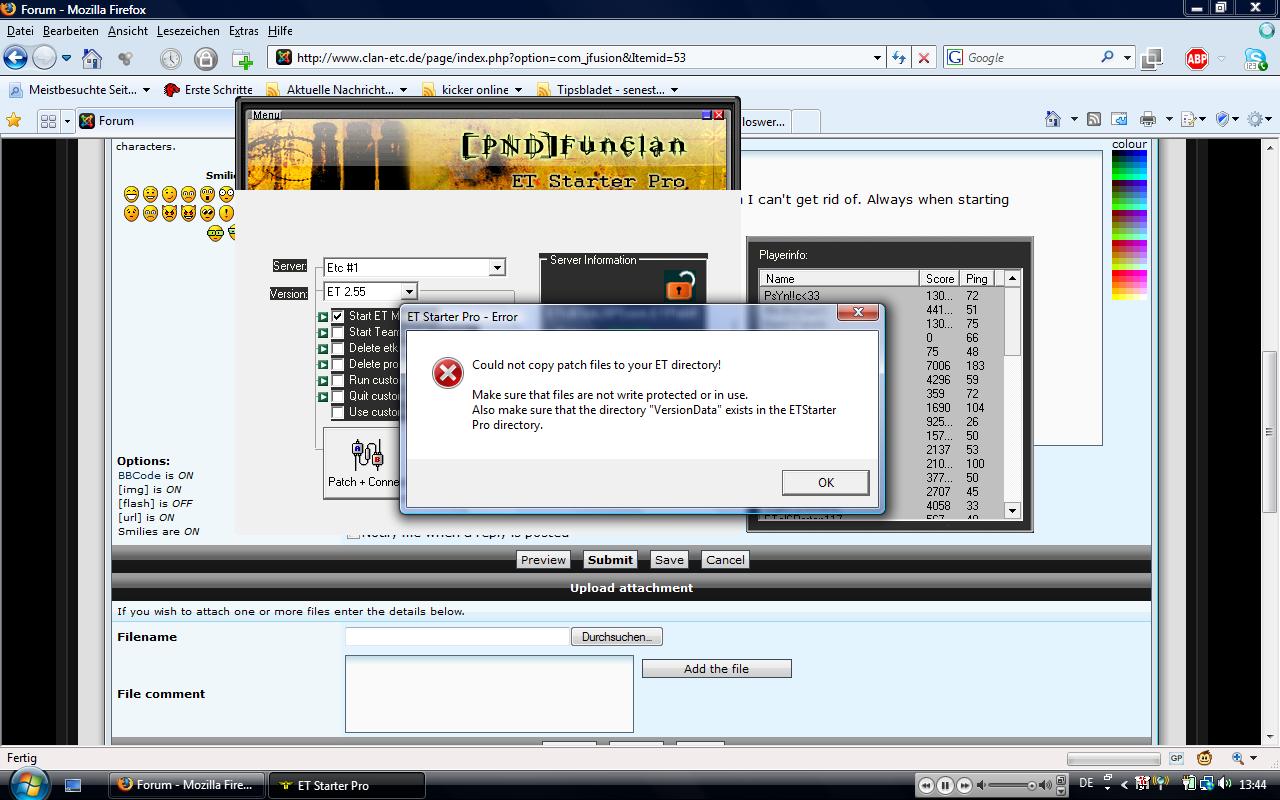Stop page loading with red X
The image size is (1280, 800).
924,58
